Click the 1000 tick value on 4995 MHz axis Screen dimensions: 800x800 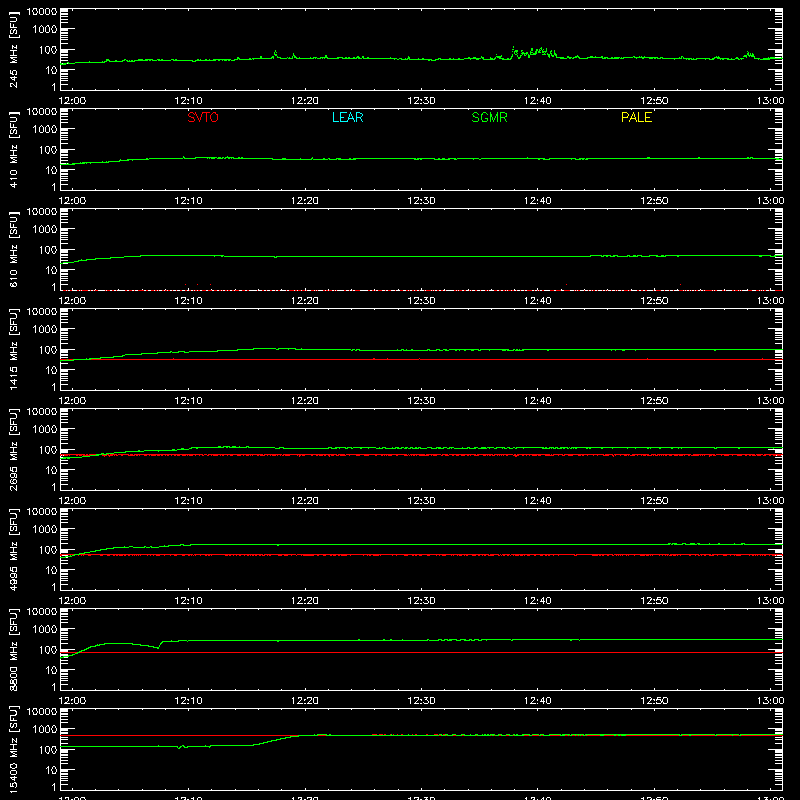[x=45, y=530]
